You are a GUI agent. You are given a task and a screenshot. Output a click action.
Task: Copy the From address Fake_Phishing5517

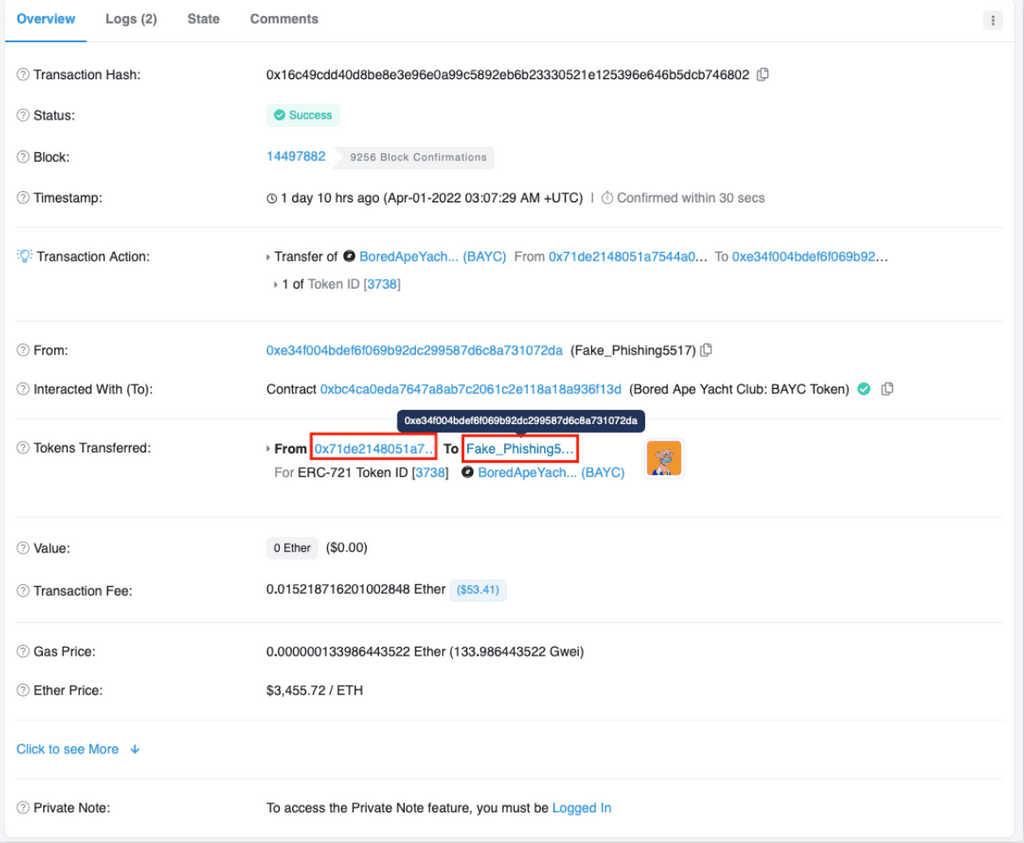pyautogui.click(x=706, y=350)
